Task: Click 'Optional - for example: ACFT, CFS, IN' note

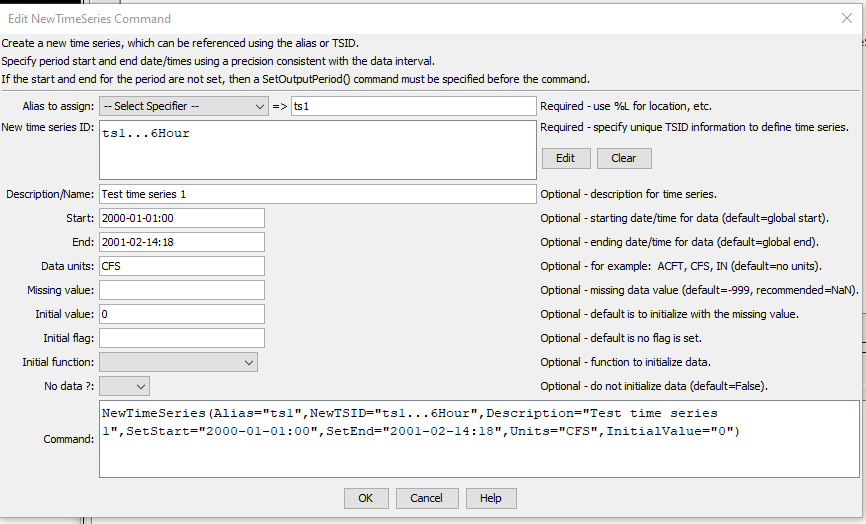Action: (x=681, y=266)
